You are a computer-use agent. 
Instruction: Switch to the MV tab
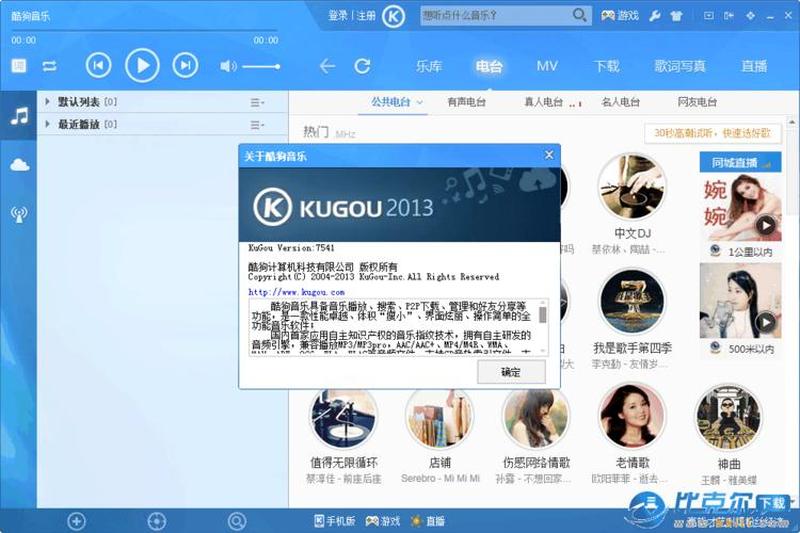point(547,66)
